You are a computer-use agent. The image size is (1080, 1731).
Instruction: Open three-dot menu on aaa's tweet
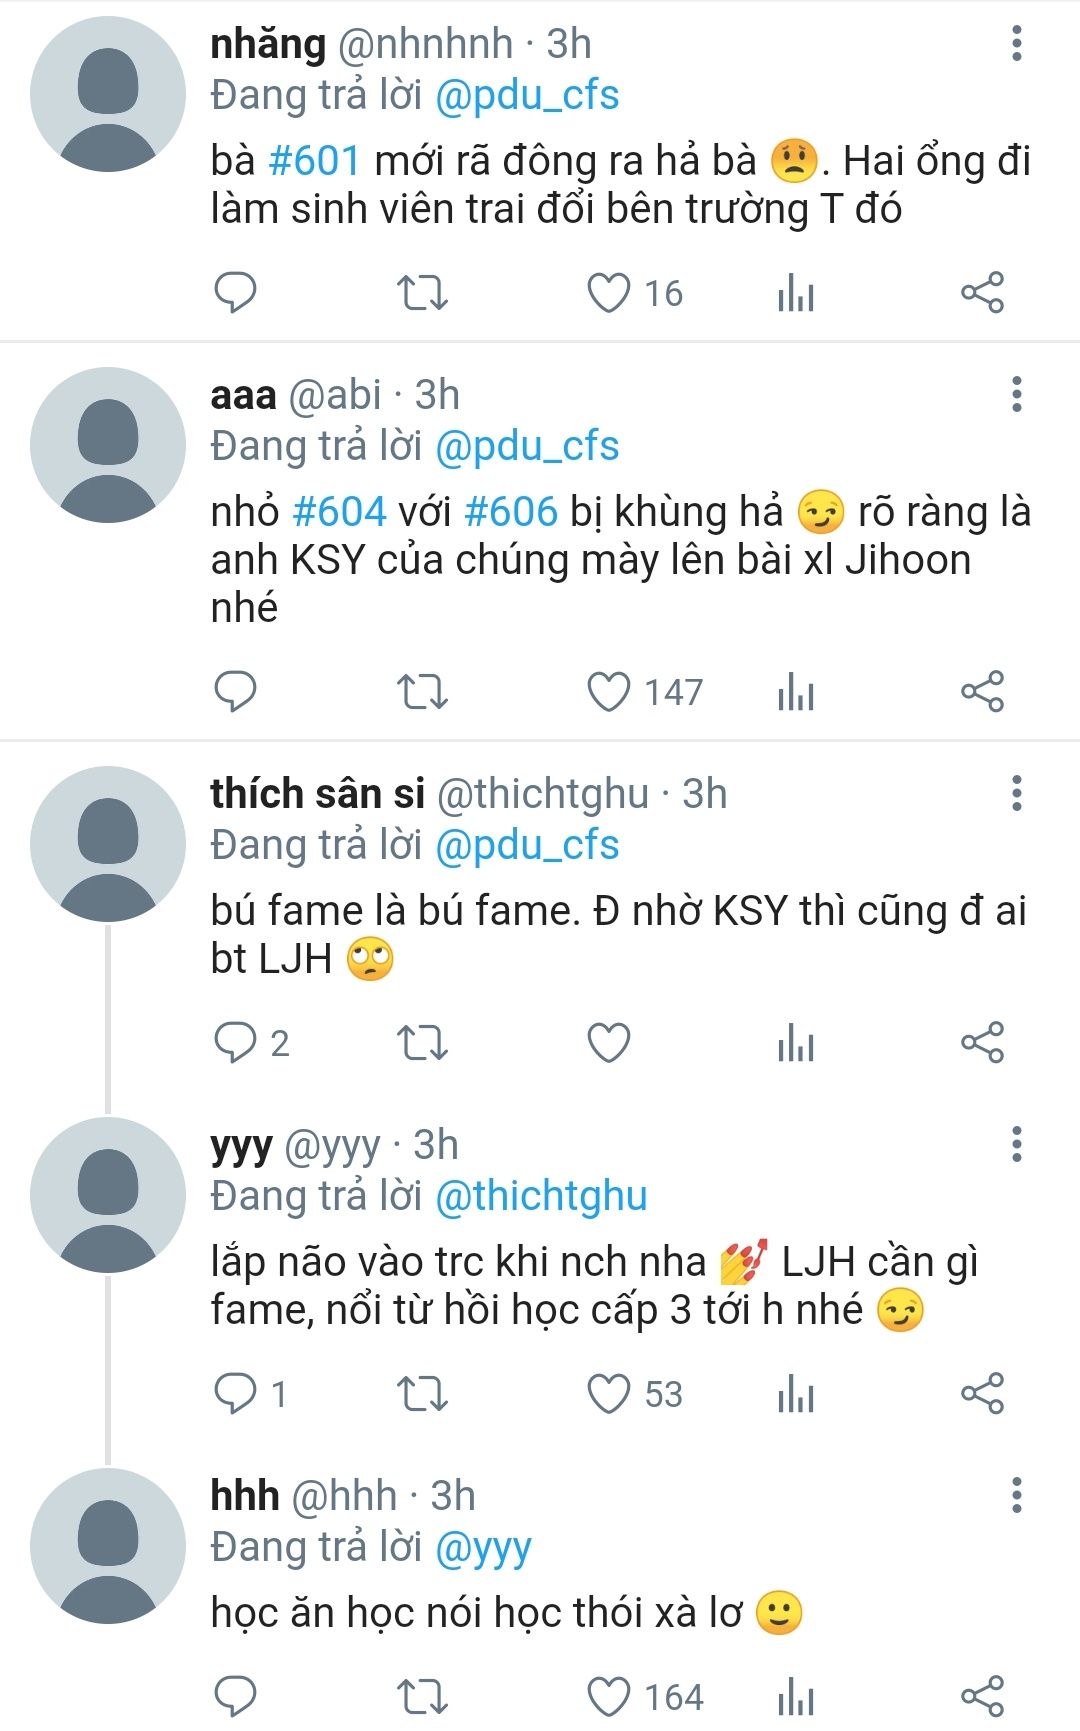[x=1016, y=395]
